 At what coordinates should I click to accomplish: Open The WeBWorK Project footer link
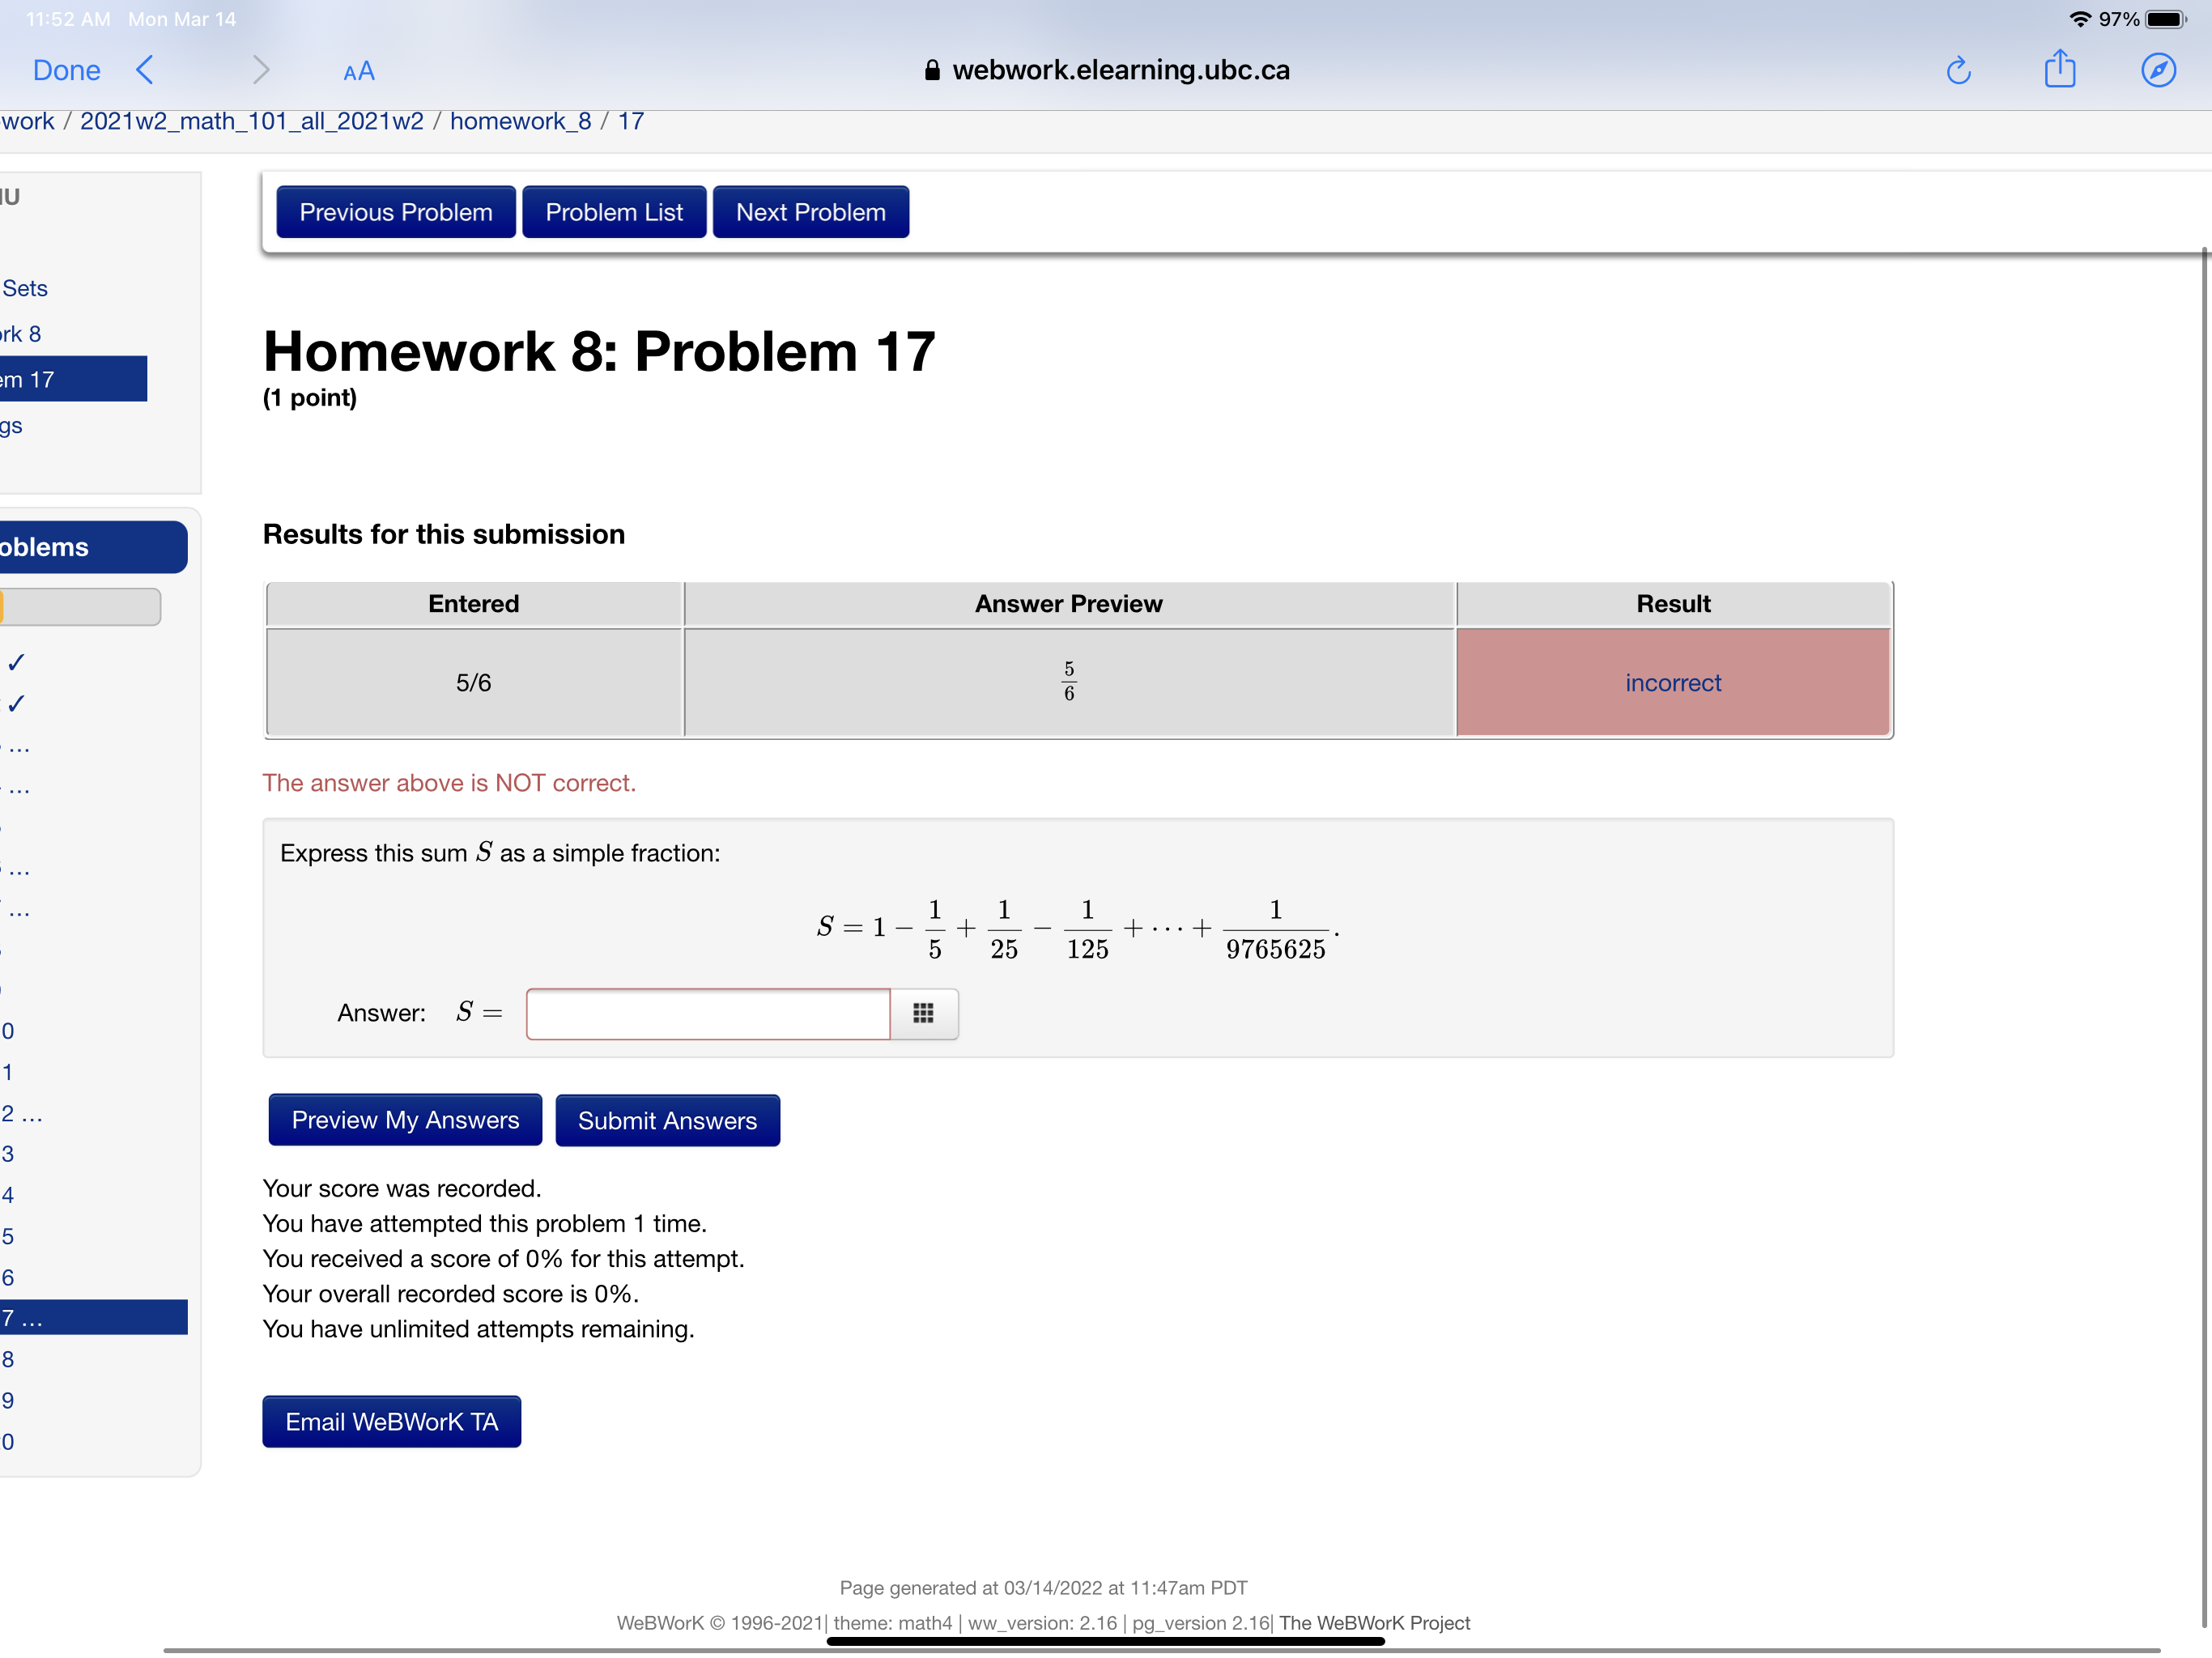click(x=1374, y=1622)
